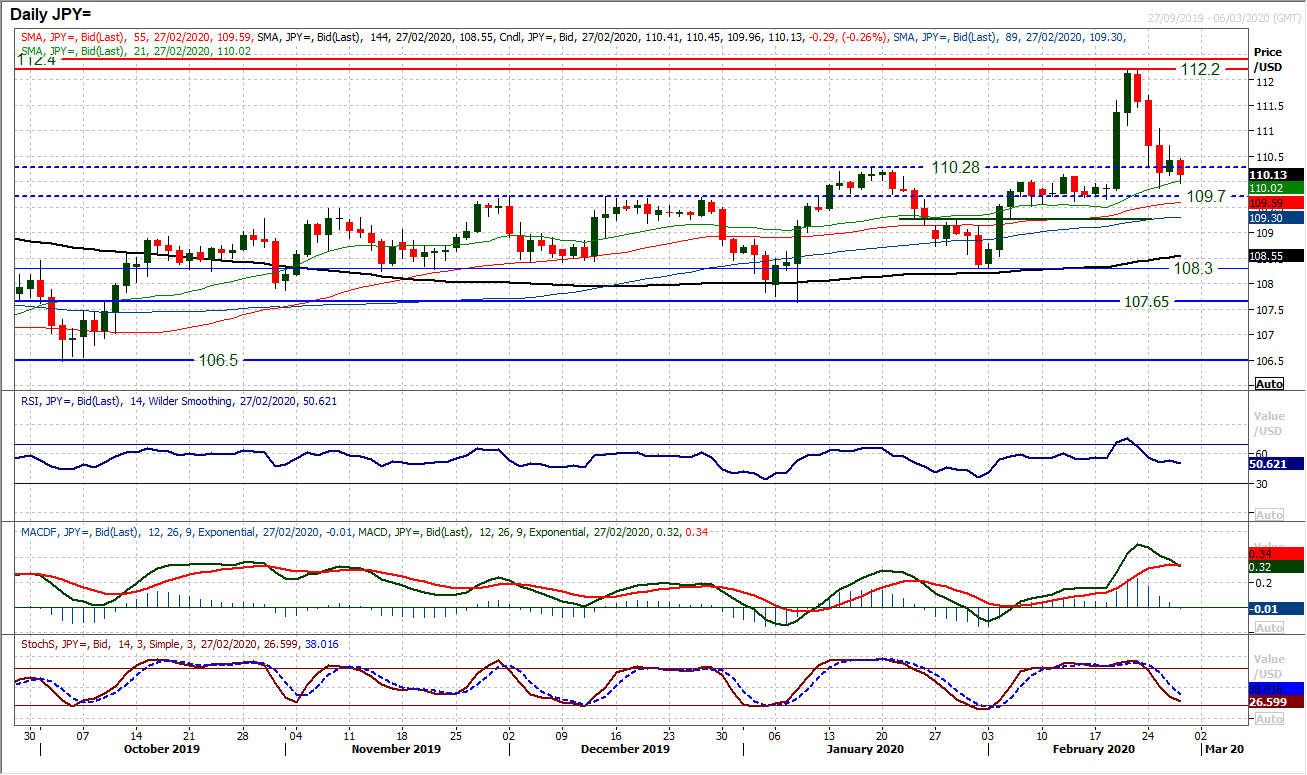Click the 108.55 black SMA price tag
The width and height of the screenshot is (1307, 775).
point(1276,256)
